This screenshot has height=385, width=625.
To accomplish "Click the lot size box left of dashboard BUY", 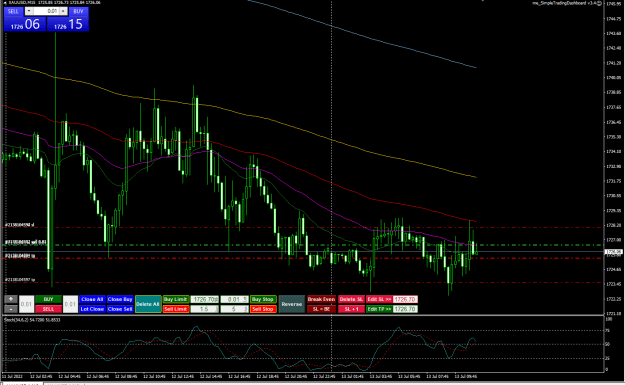I will point(26,304).
